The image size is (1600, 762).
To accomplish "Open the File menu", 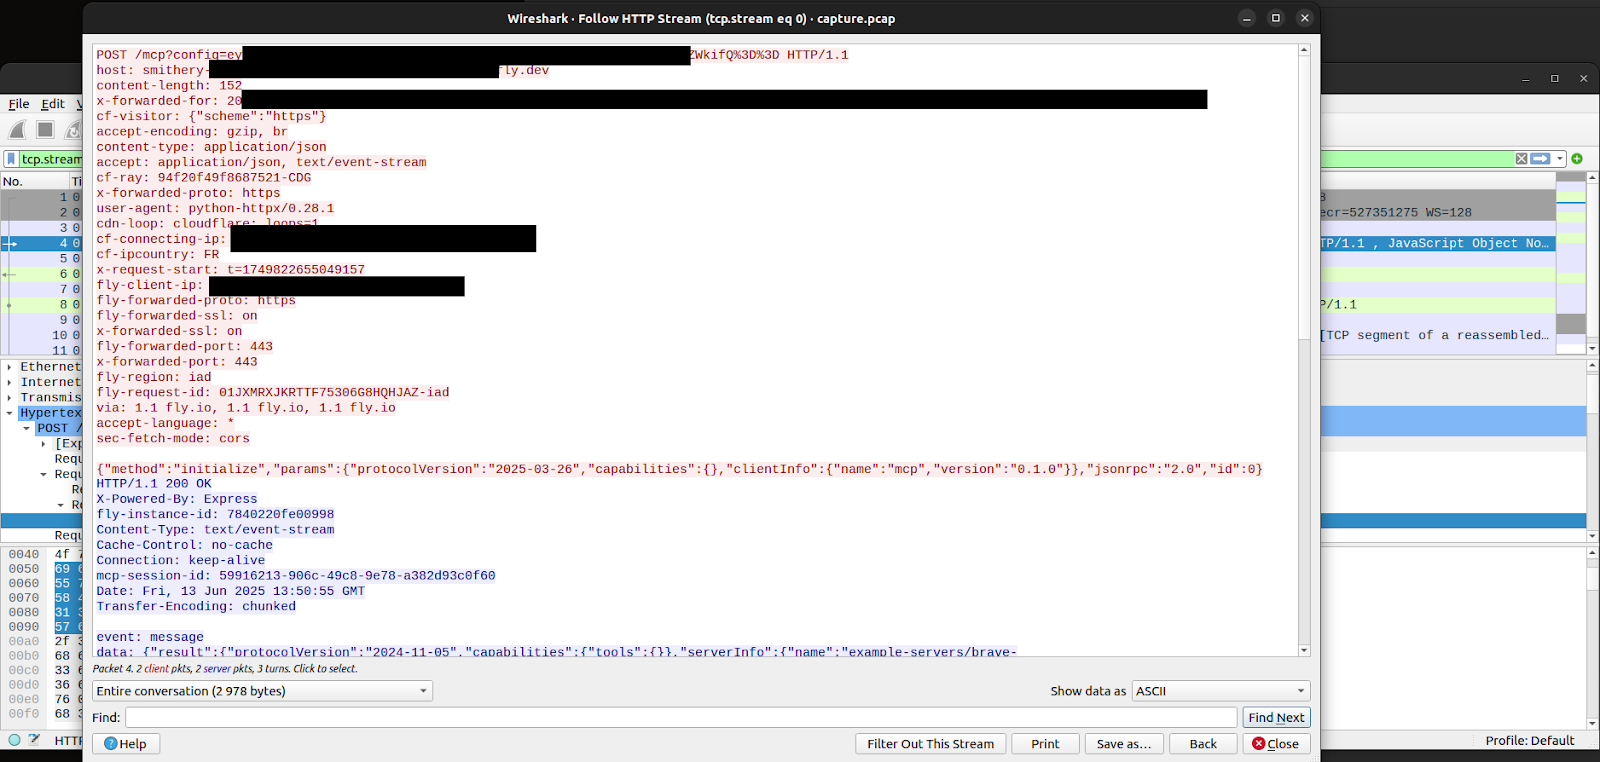I will coord(19,104).
